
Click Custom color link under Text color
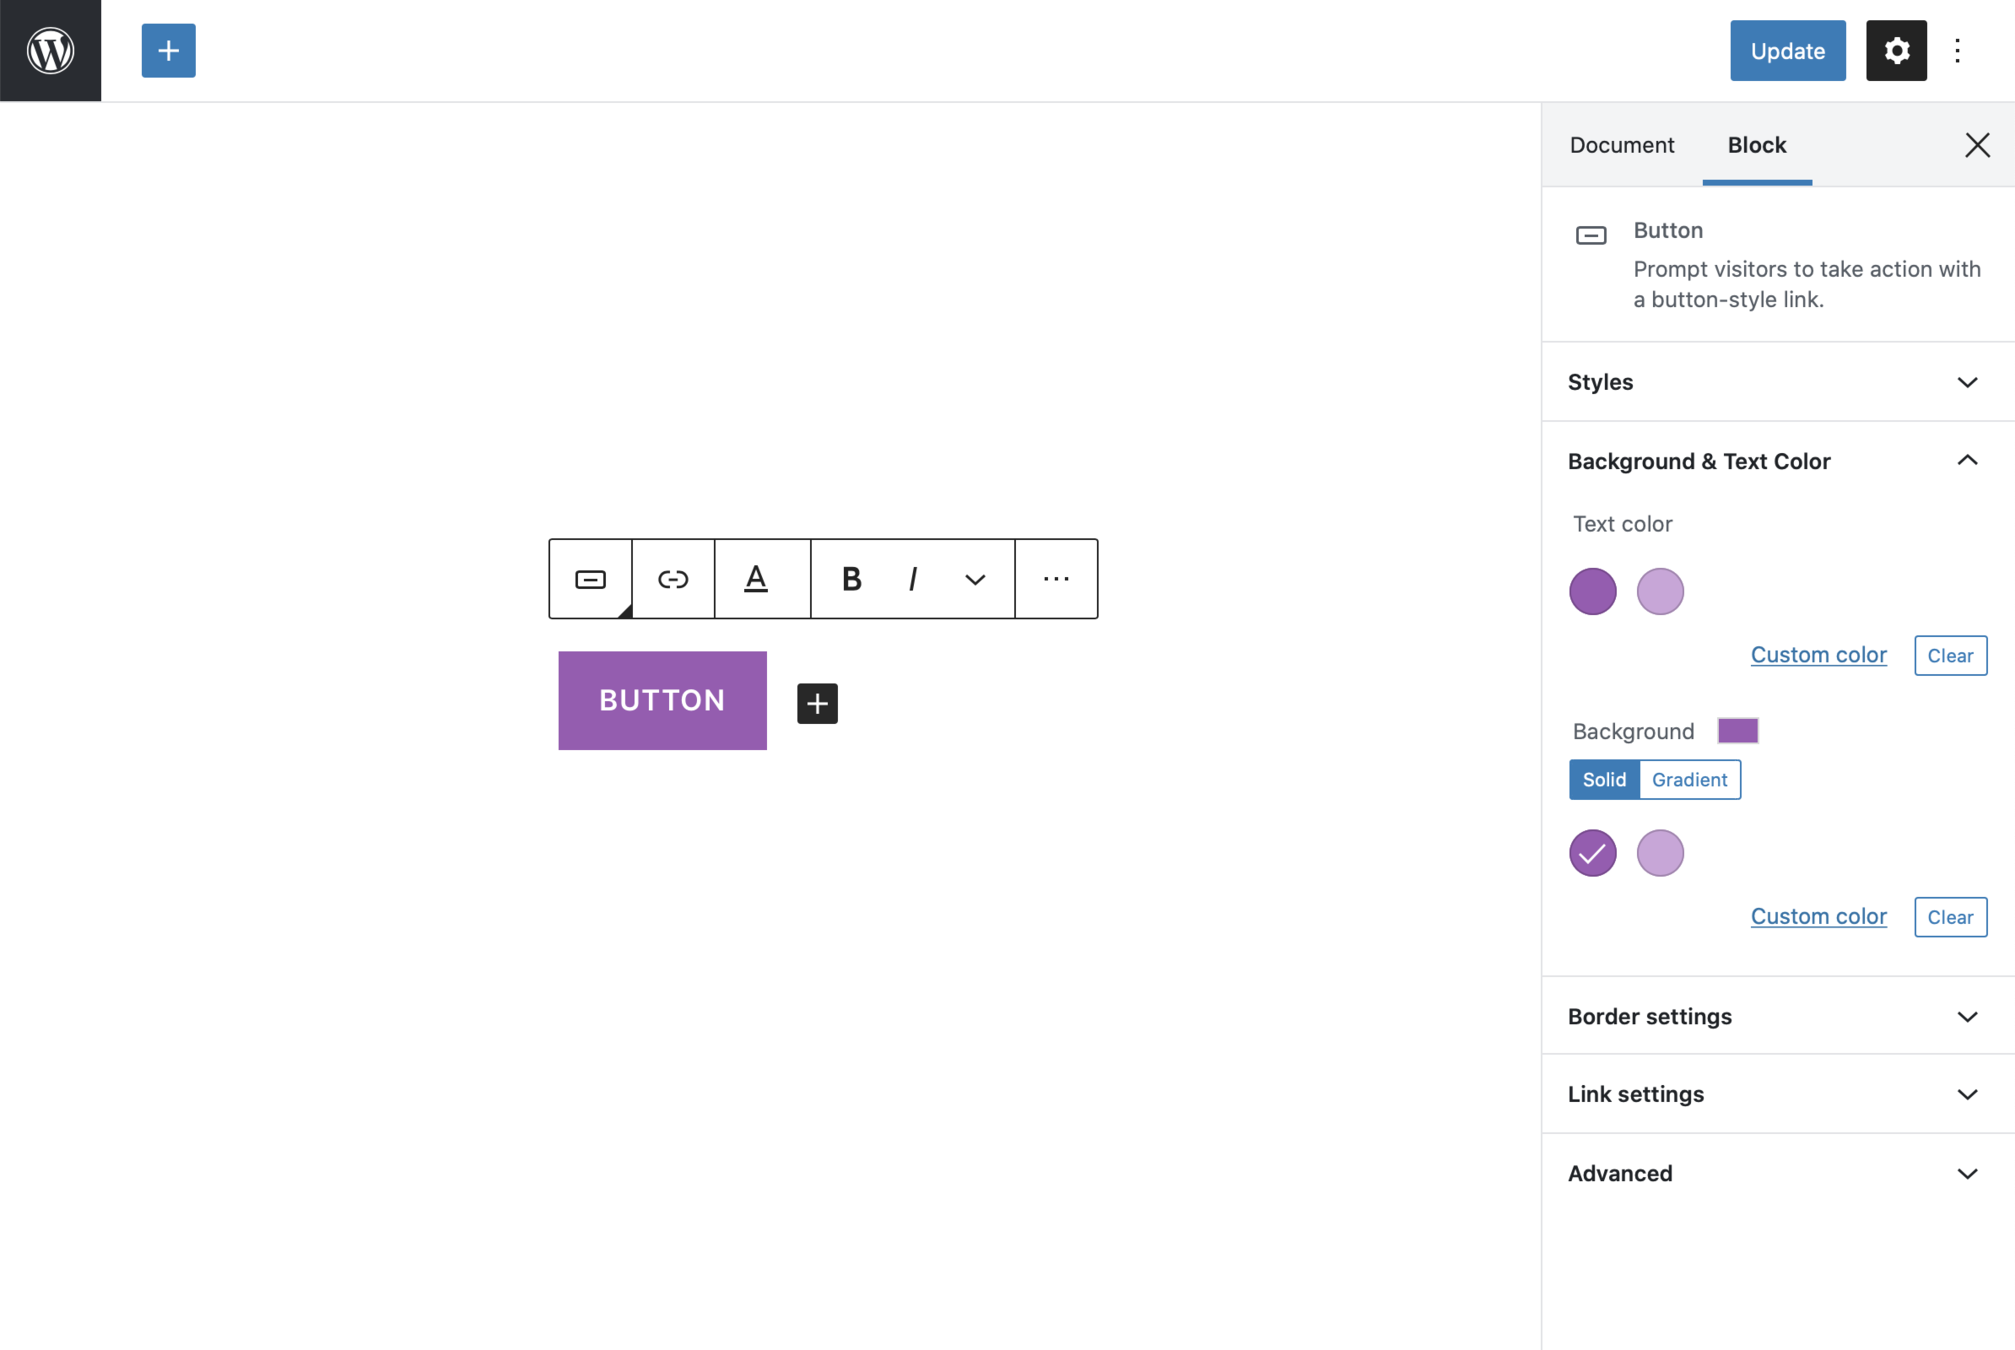pyautogui.click(x=1818, y=654)
